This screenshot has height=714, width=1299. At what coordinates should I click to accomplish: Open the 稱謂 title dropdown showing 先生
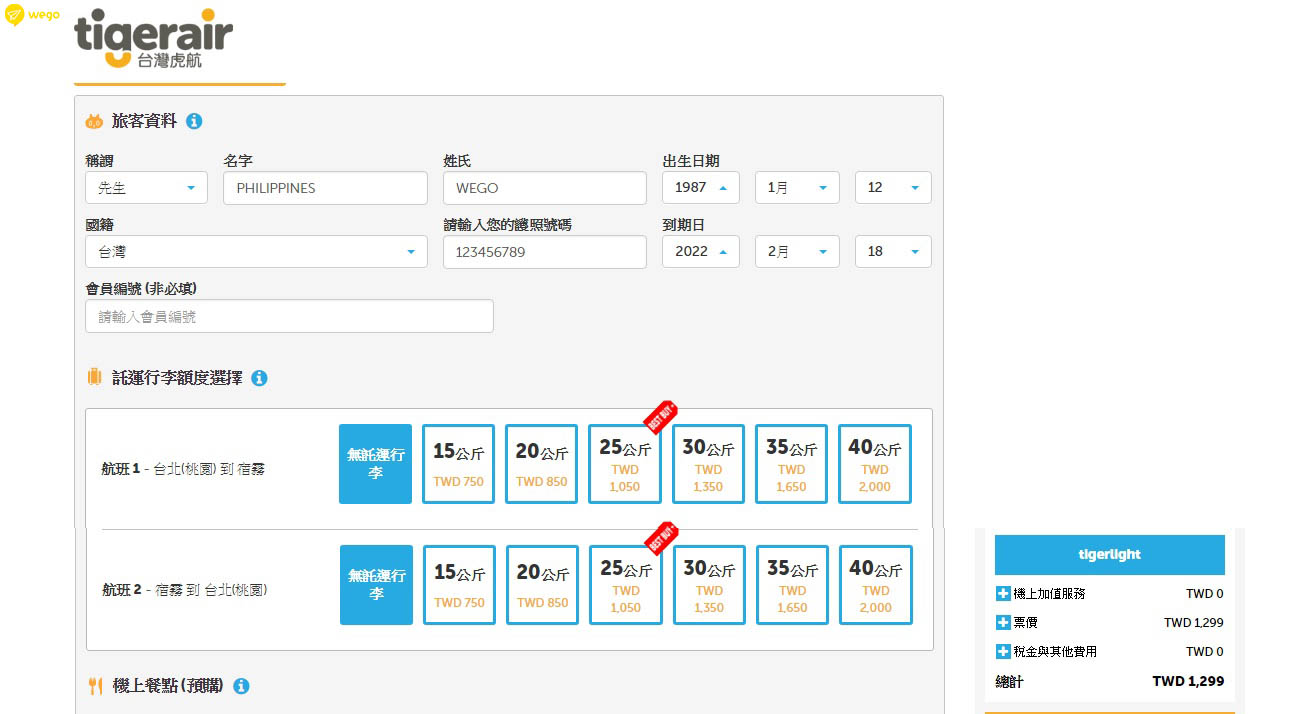pos(147,188)
